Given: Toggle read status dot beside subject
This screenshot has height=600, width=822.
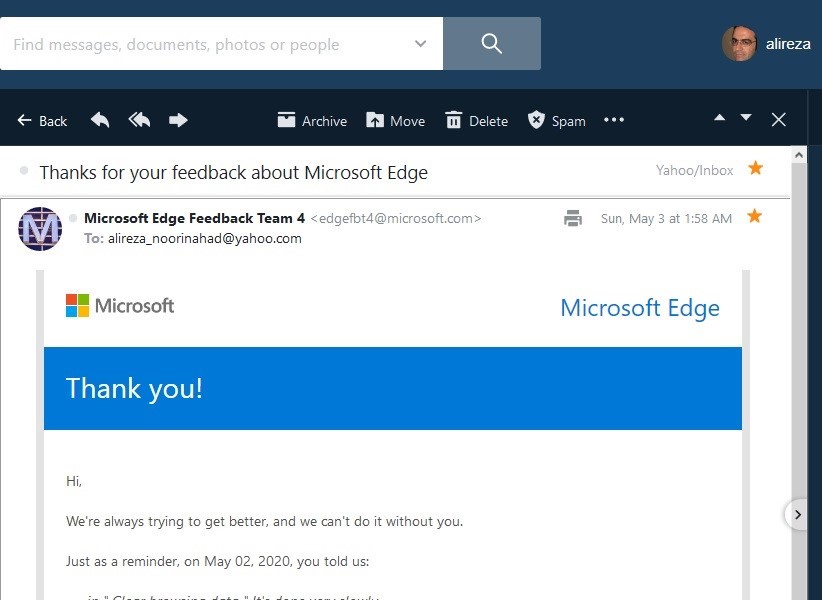Looking at the screenshot, I should point(24,170).
